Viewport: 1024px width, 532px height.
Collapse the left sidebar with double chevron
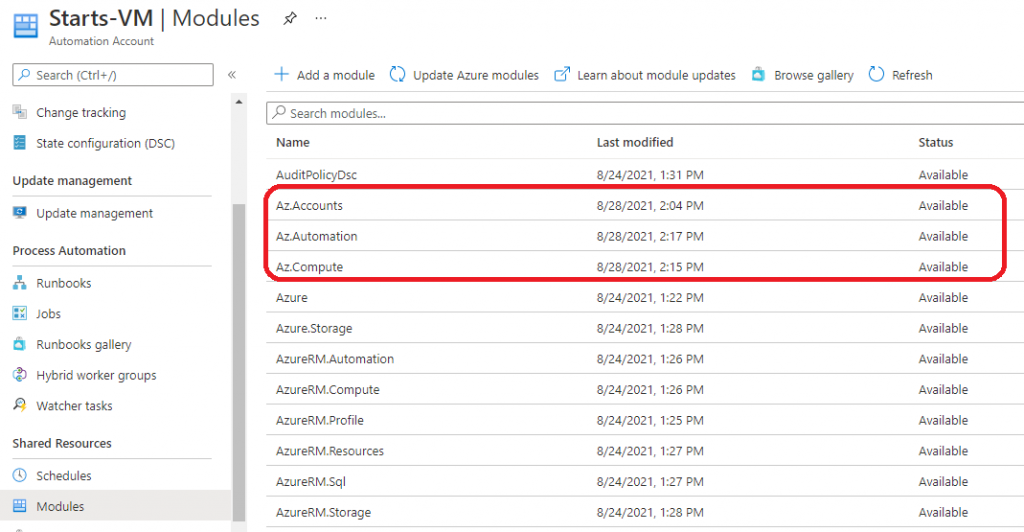(x=232, y=75)
